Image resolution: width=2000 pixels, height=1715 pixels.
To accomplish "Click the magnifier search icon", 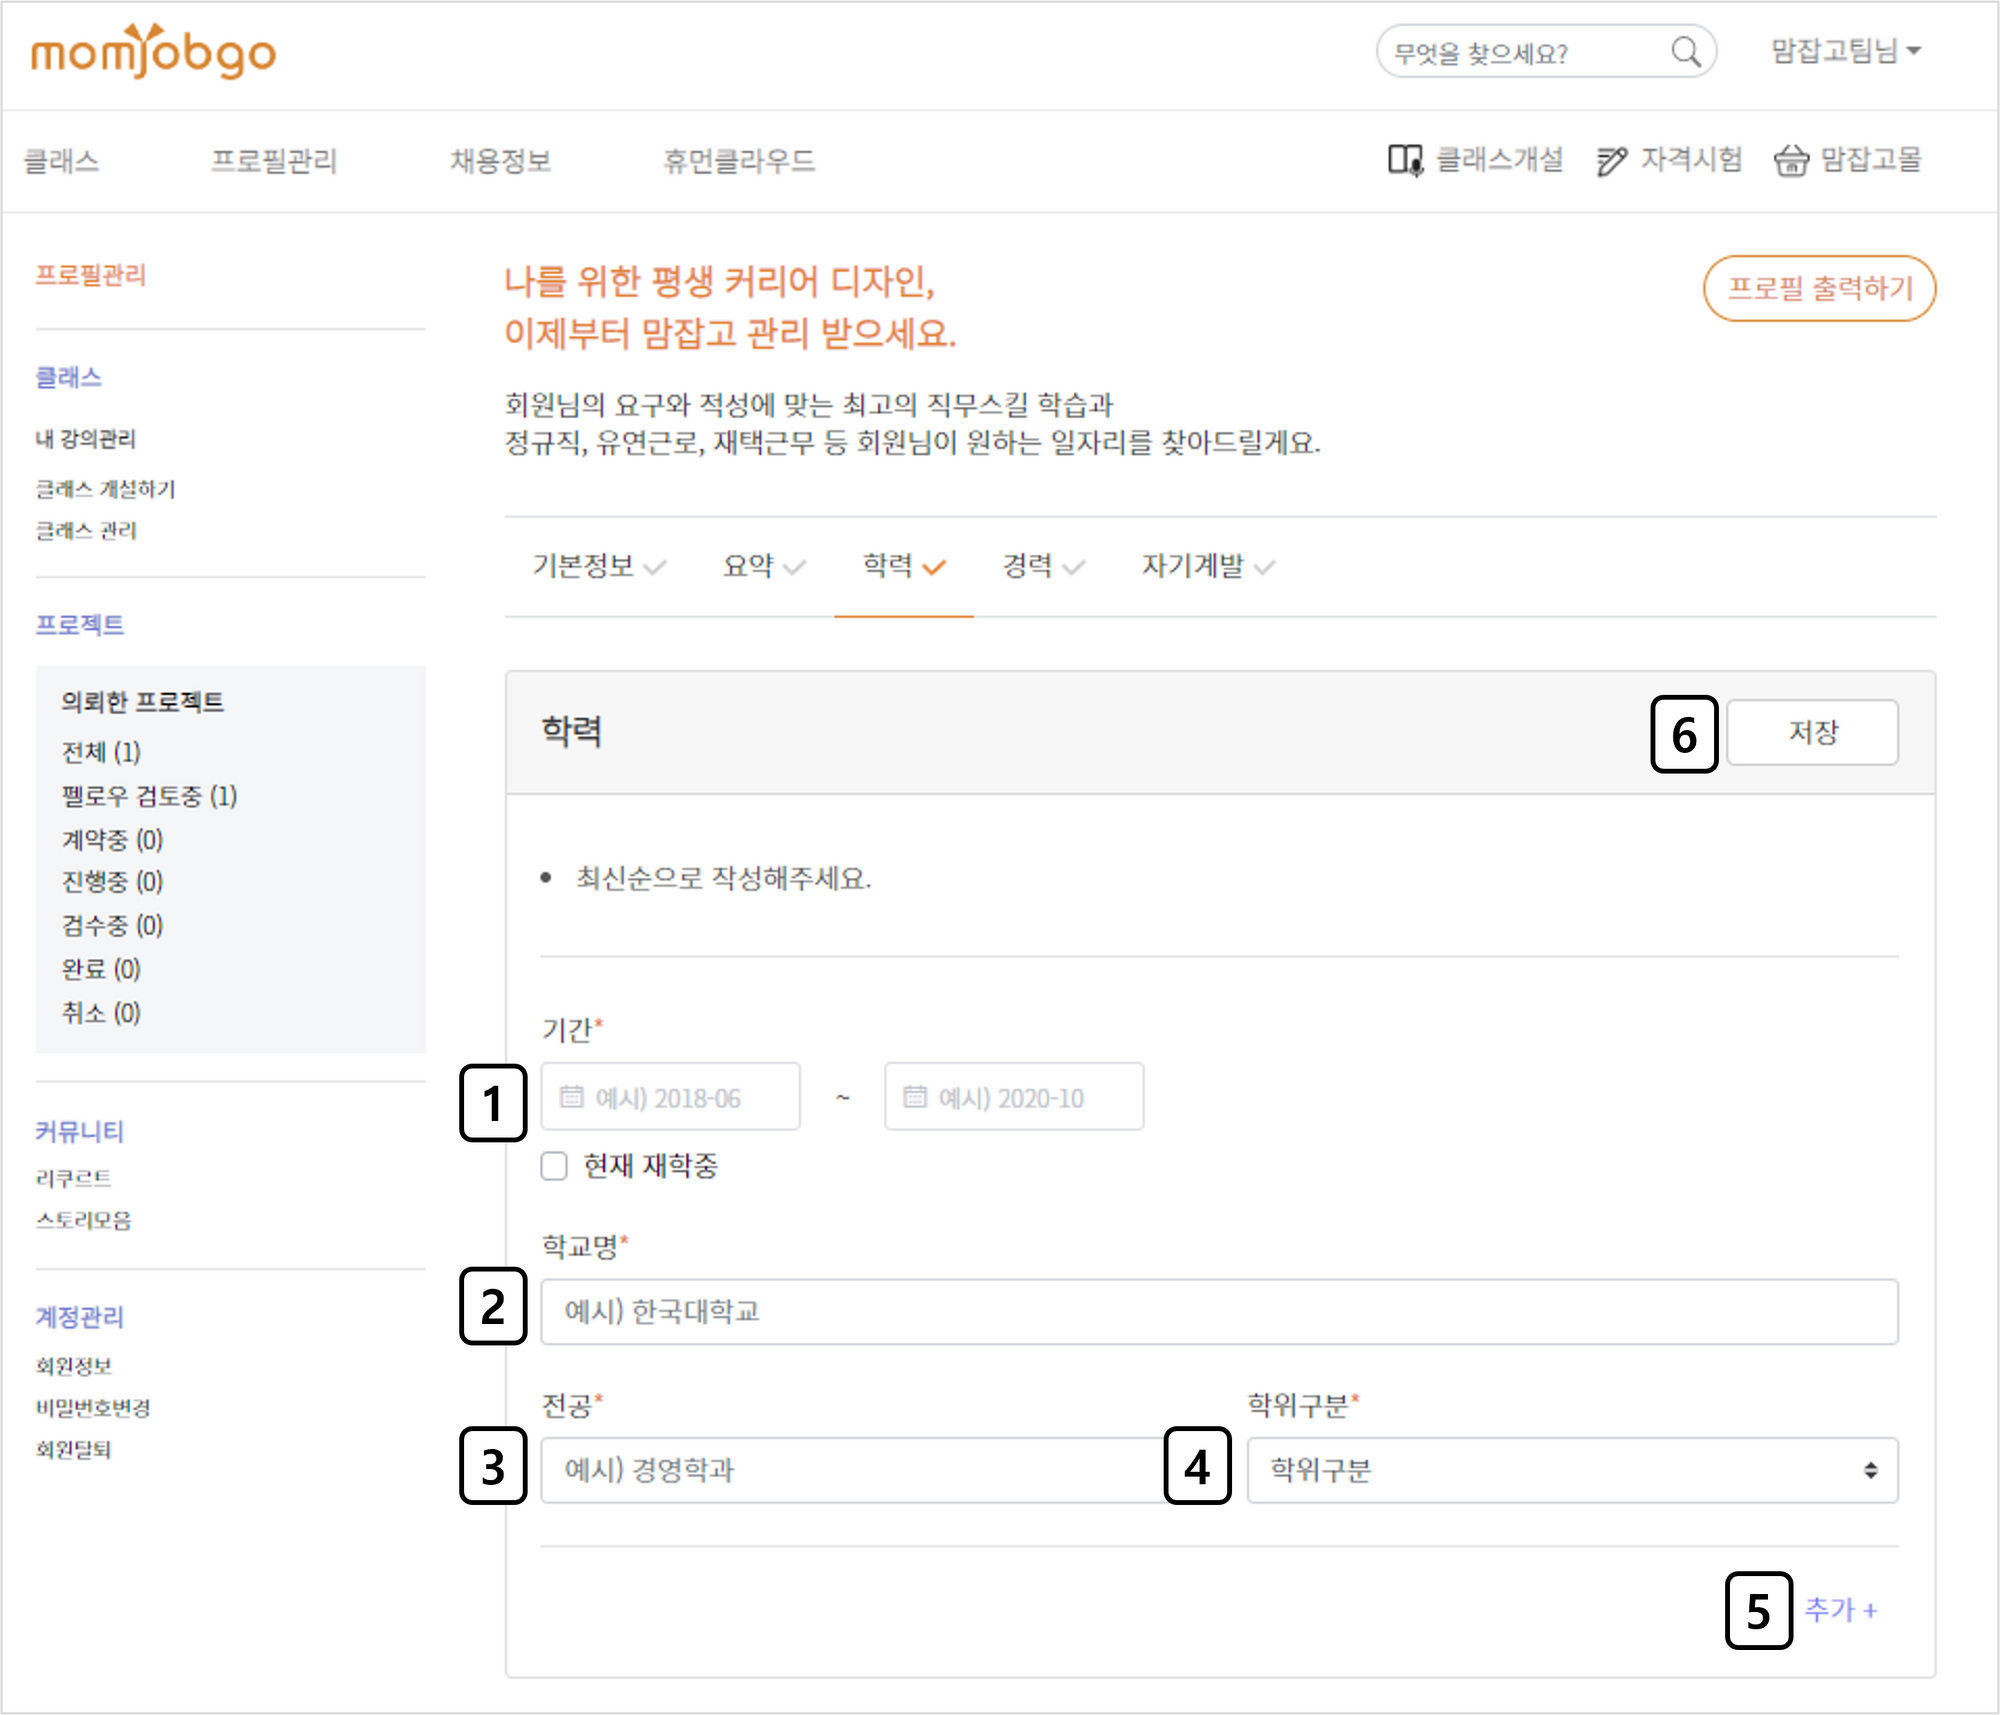I will [1686, 52].
